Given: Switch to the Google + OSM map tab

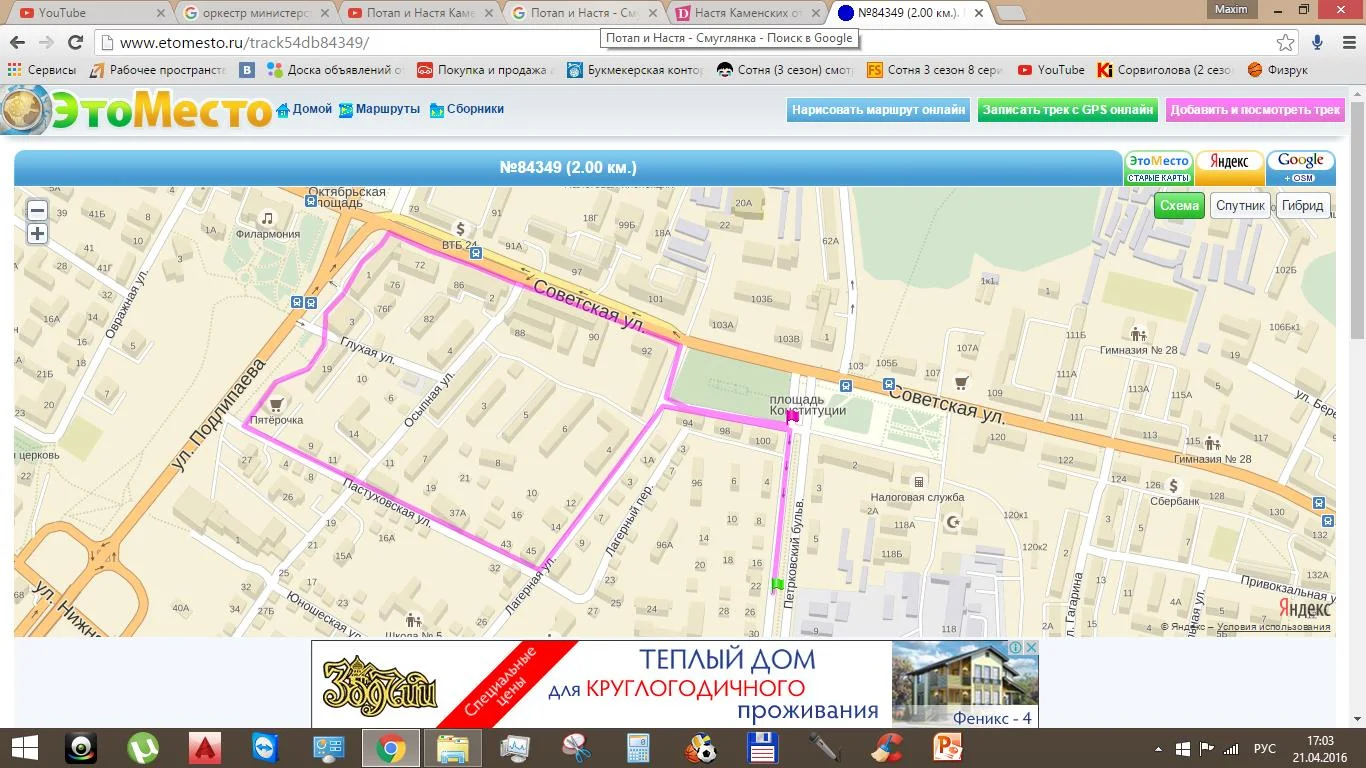Looking at the screenshot, I should click(1300, 167).
